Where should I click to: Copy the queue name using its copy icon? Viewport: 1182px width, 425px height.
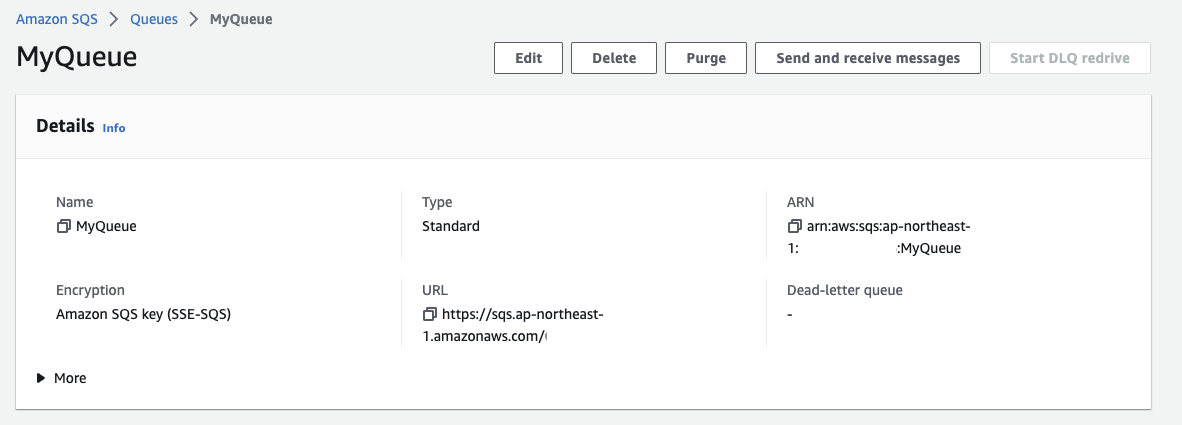pos(64,226)
